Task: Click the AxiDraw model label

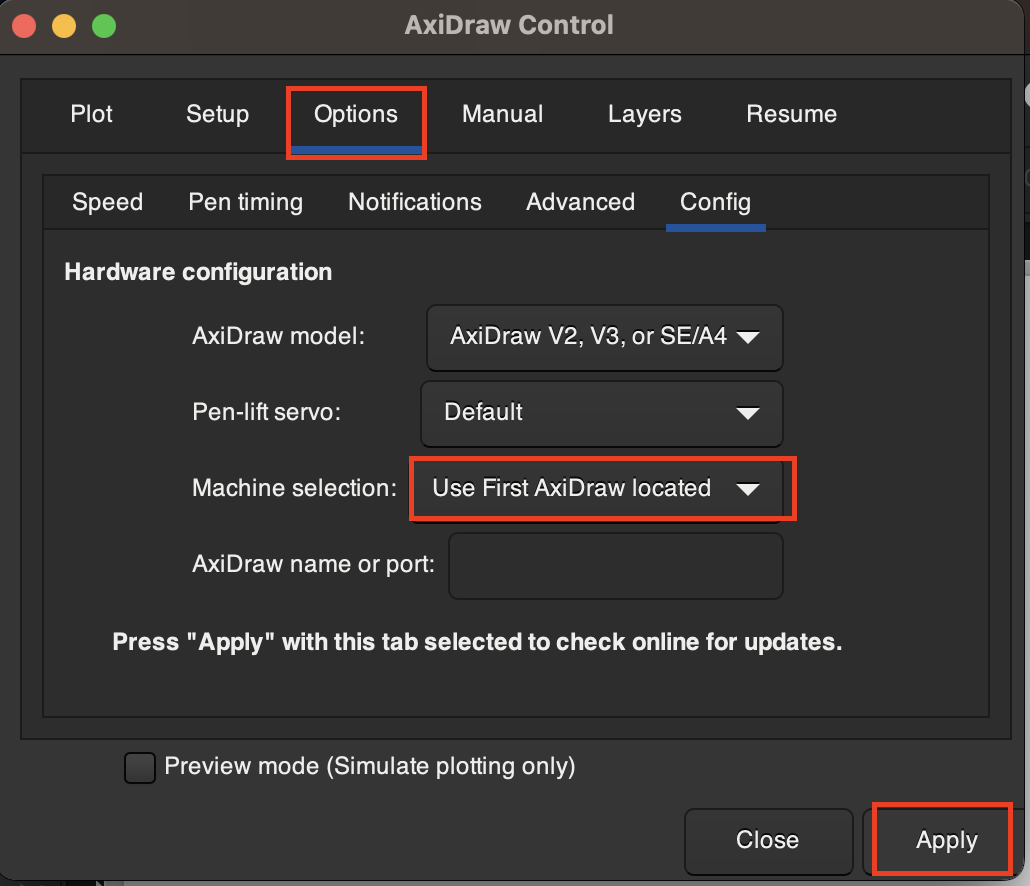Action: pyautogui.click(x=278, y=336)
